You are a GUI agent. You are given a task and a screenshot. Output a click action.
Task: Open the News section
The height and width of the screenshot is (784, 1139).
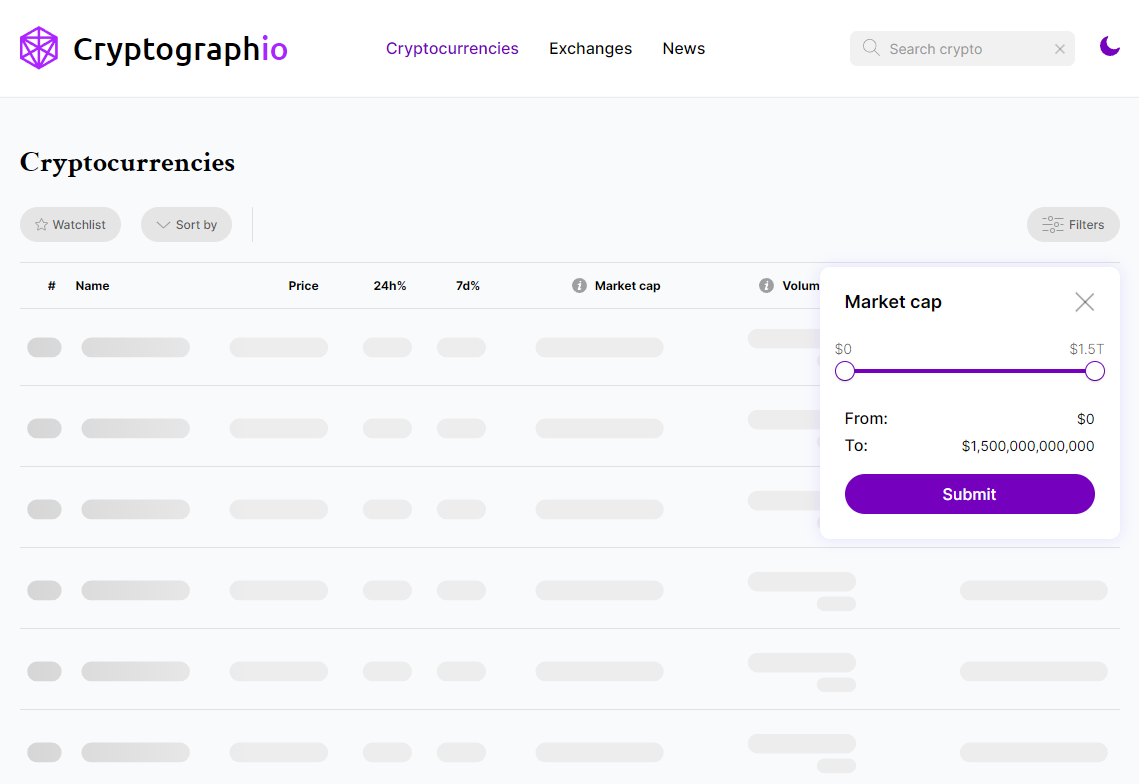684,49
